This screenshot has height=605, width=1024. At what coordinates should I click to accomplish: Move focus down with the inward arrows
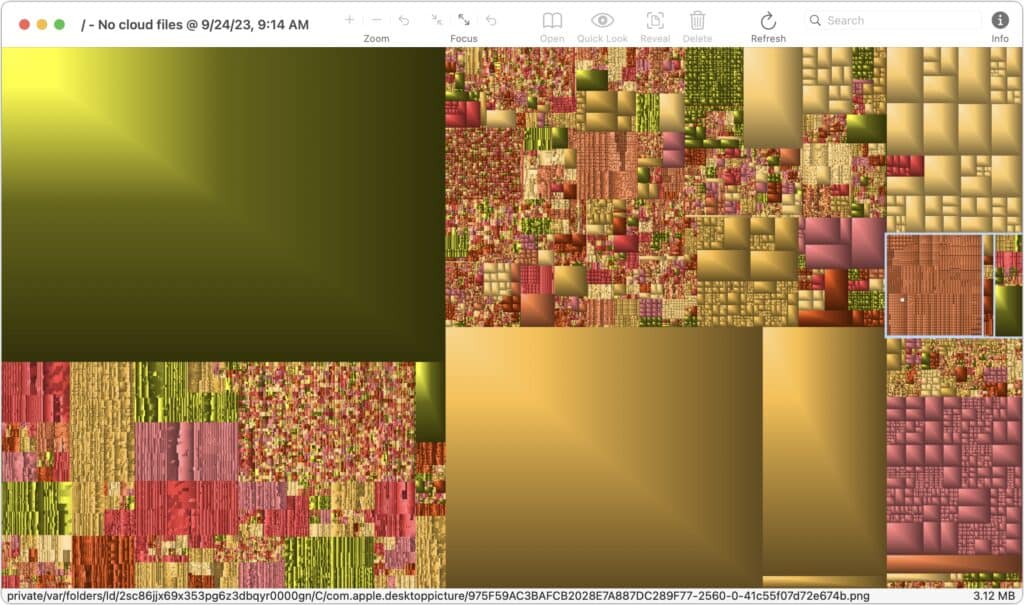[437, 20]
